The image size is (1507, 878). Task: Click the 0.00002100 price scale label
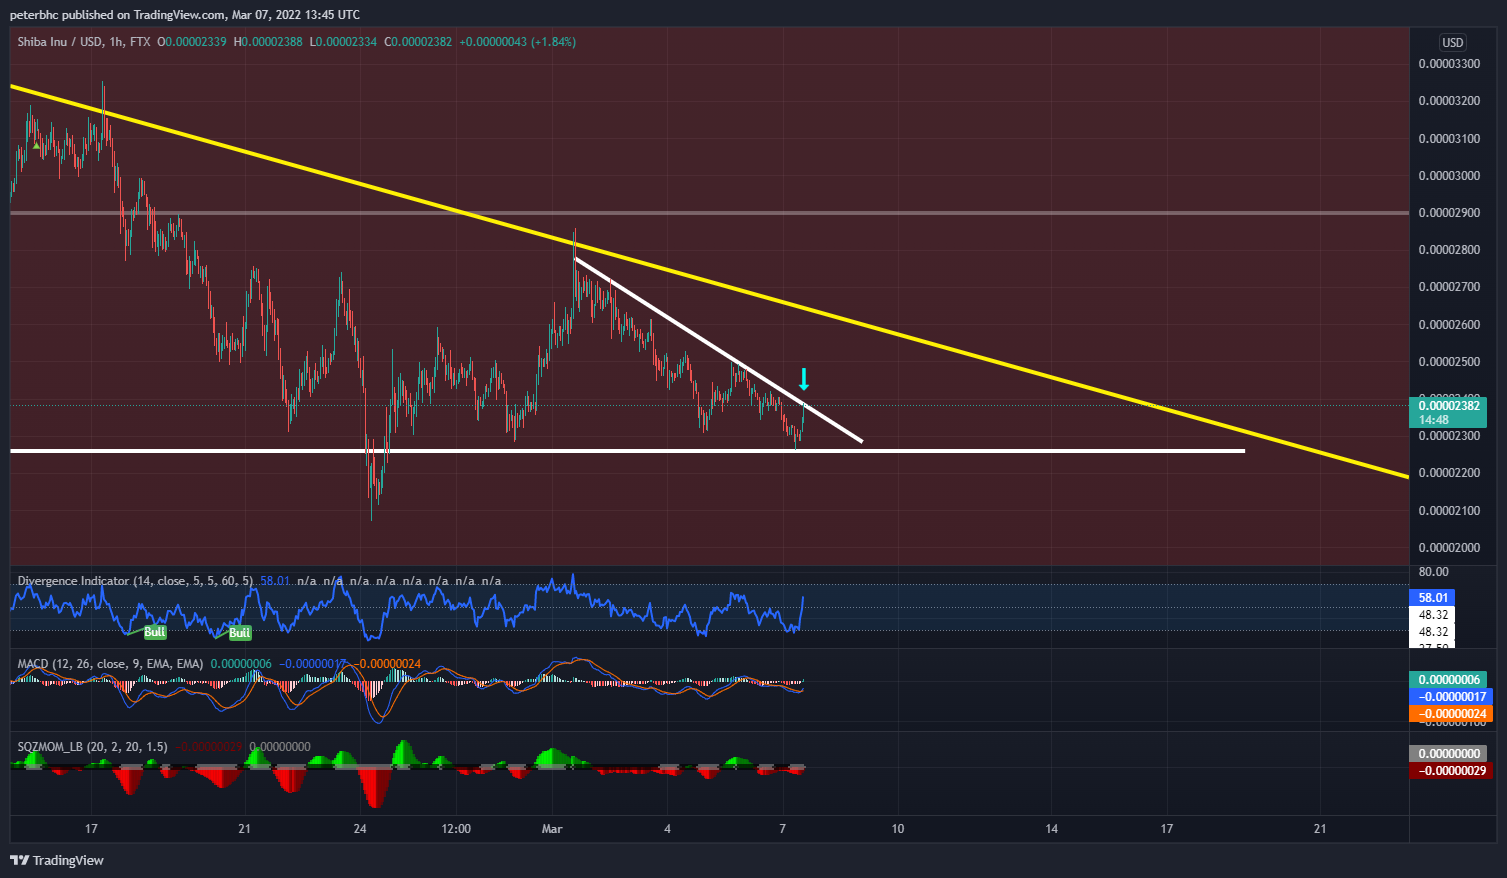(1449, 511)
